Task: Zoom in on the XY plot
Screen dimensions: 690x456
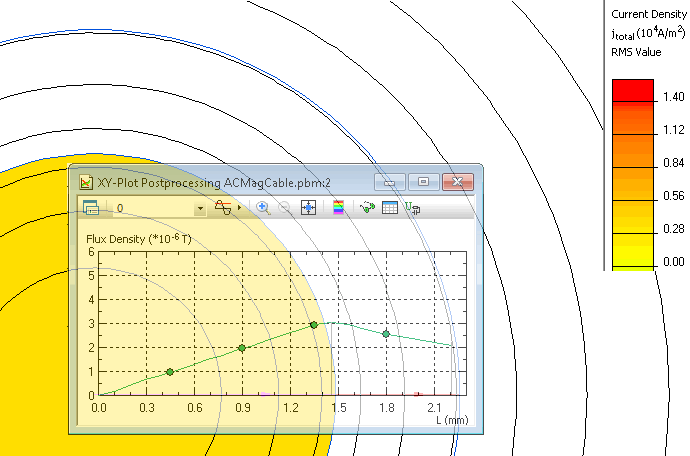Action: [x=263, y=208]
